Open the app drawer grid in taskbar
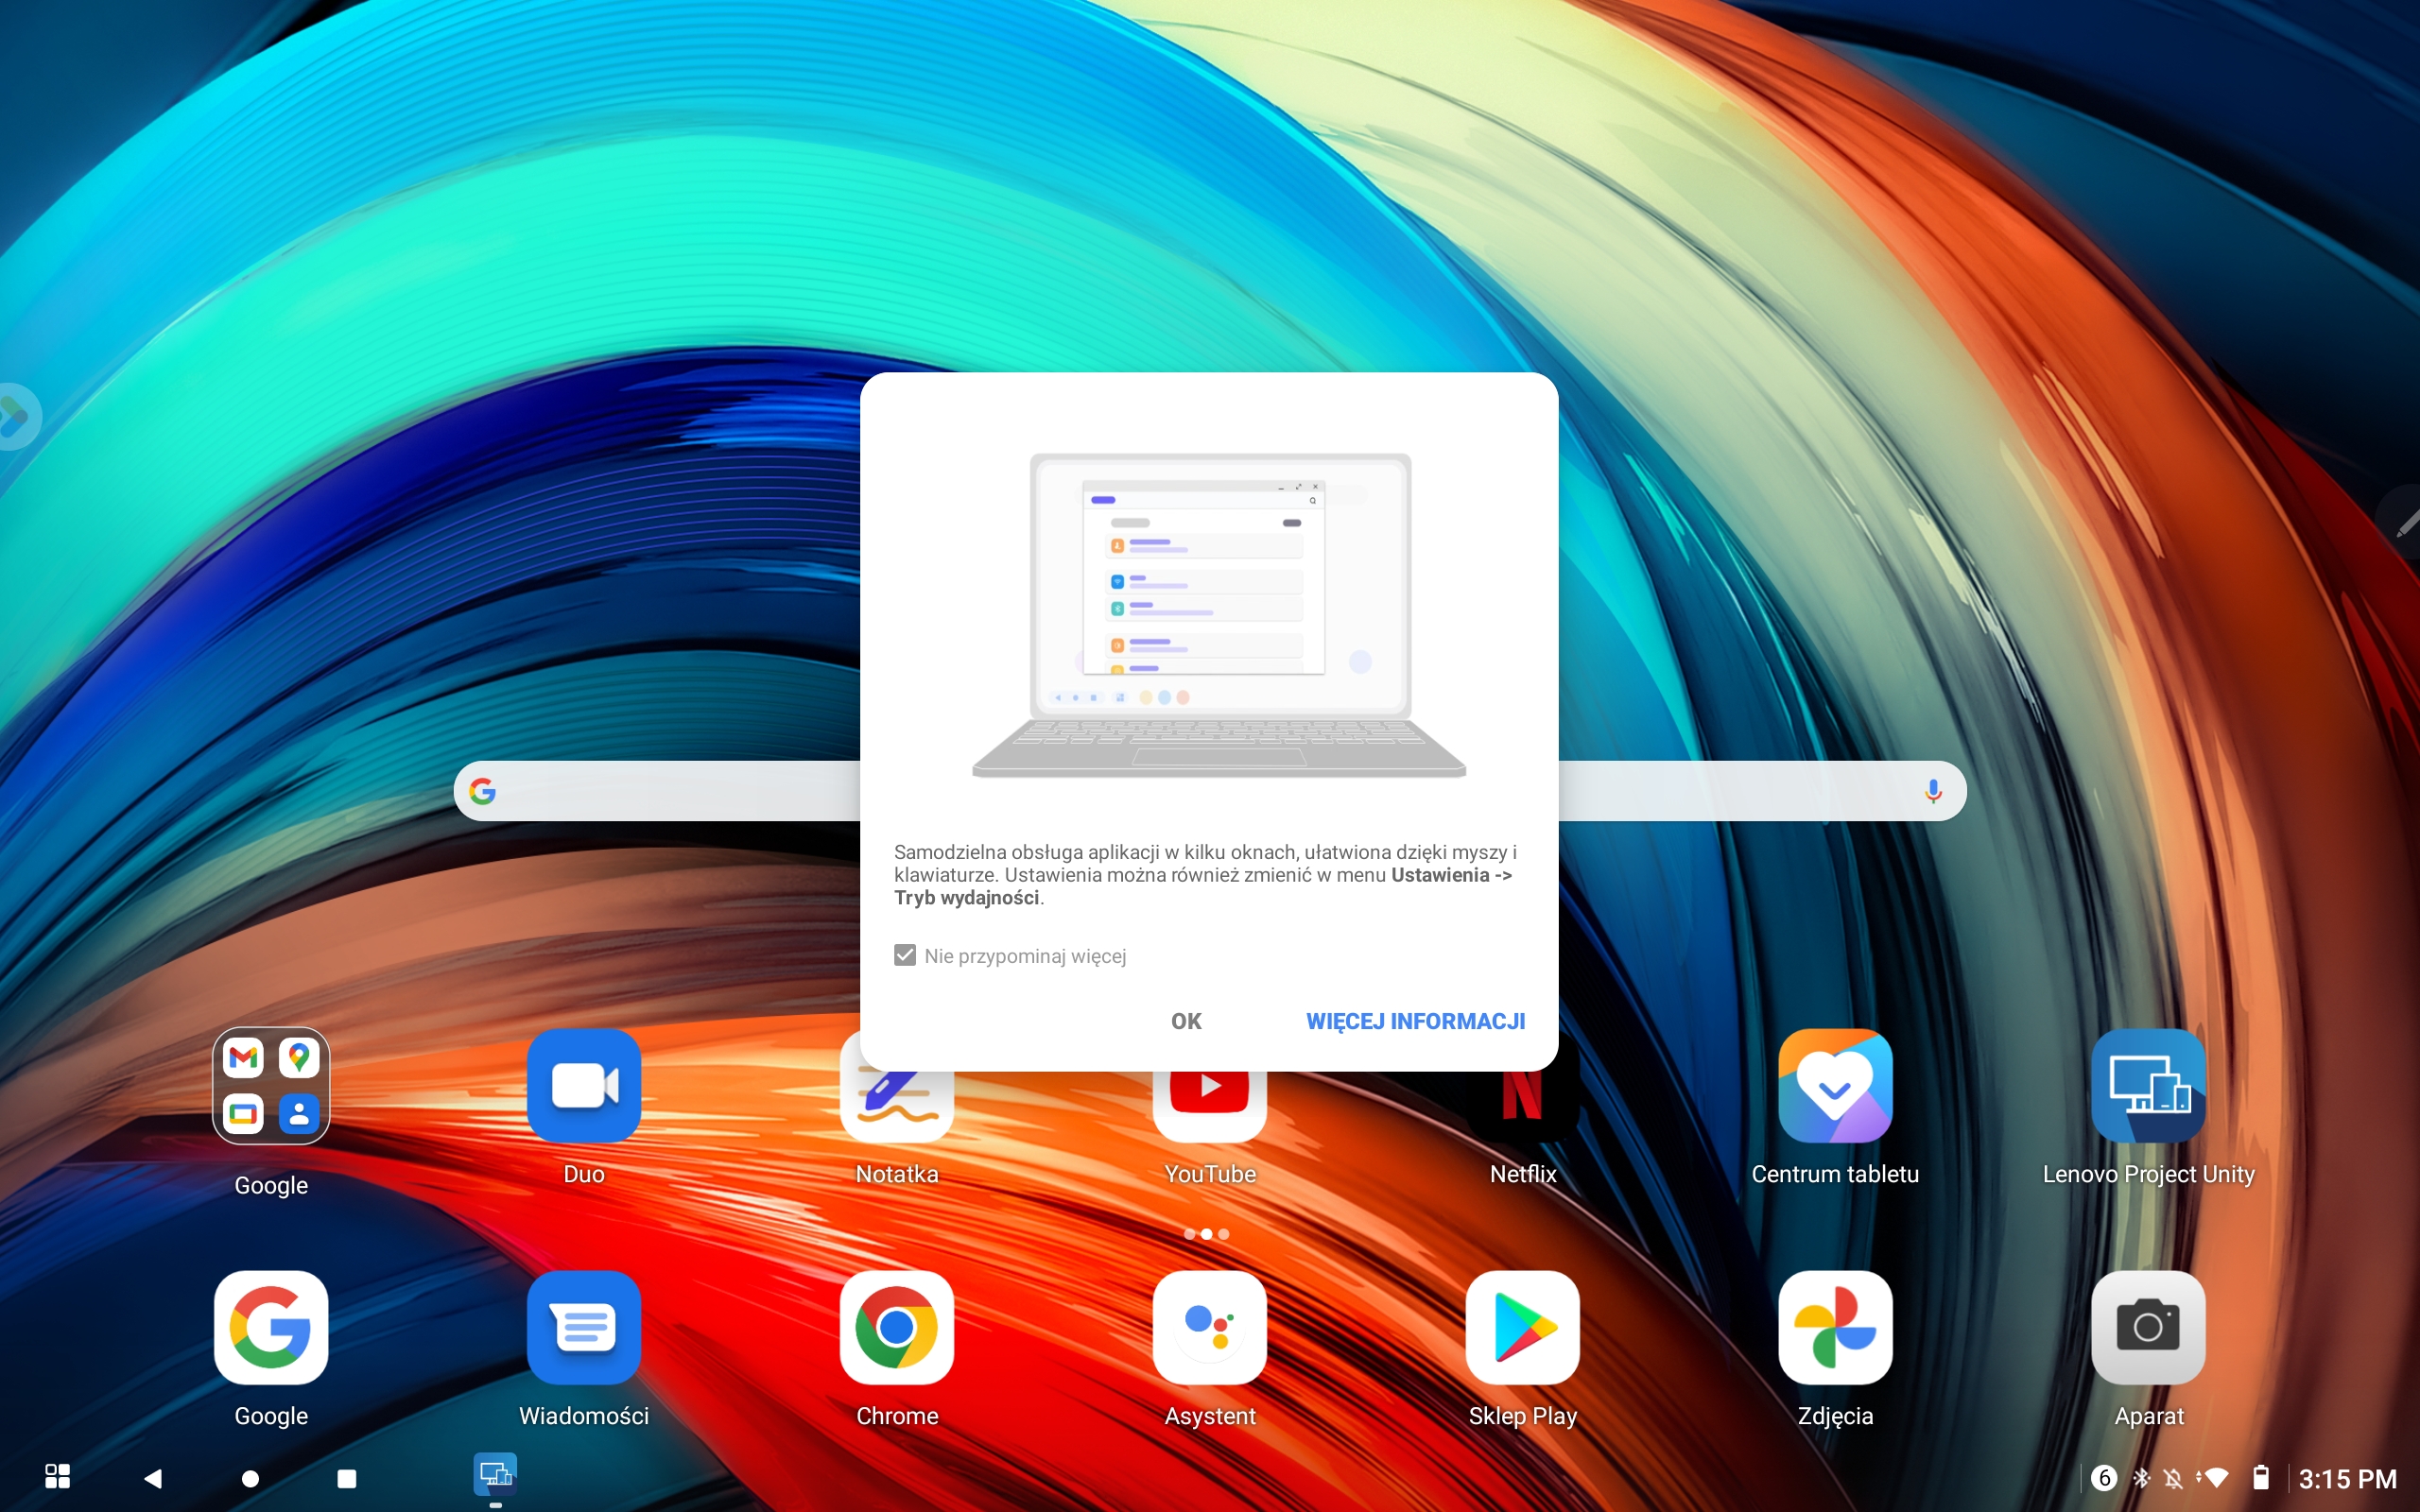Image resolution: width=2420 pixels, height=1512 pixels. [x=57, y=1477]
